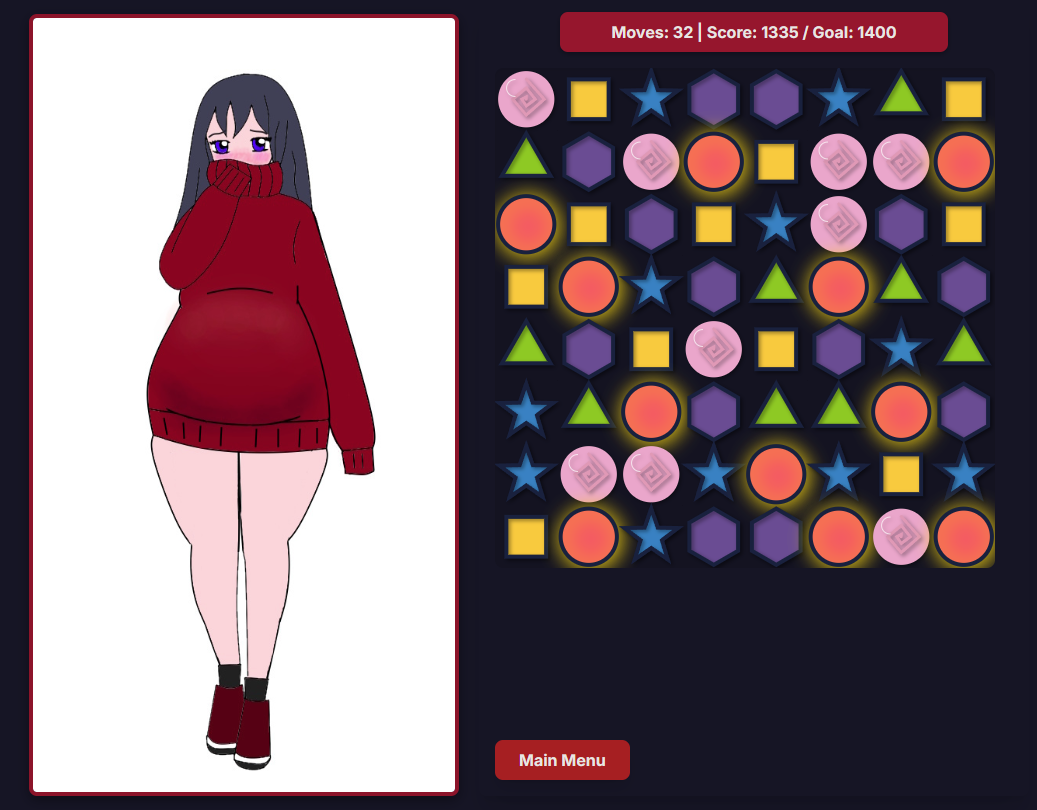Choose the yellow square in bottom-left corner
This screenshot has width=1037, height=810.
click(526, 536)
